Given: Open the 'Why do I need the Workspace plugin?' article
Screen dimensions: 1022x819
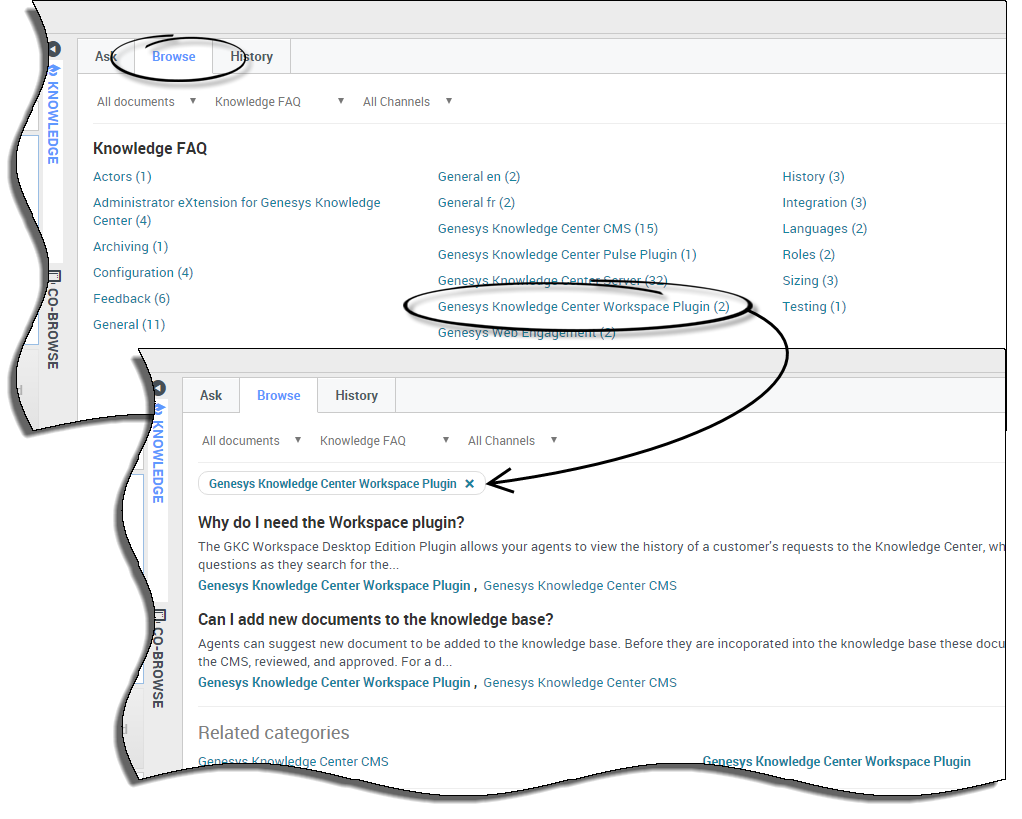Looking at the screenshot, I should (331, 523).
